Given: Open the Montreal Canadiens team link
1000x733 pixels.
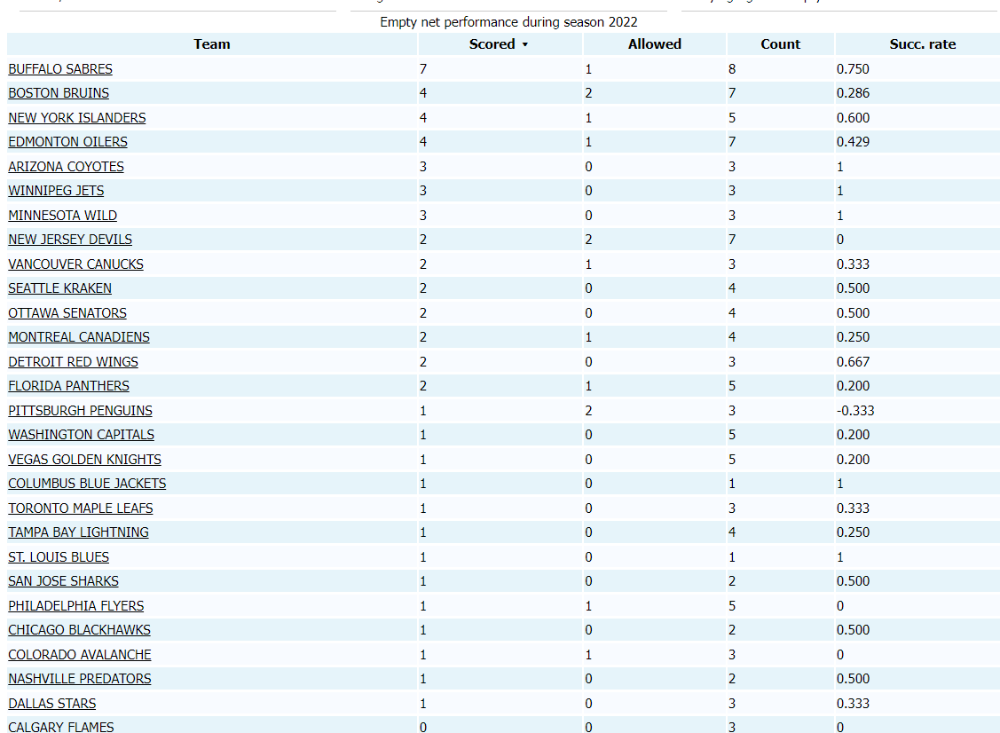Looking at the screenshot, I should click(79, 337).
